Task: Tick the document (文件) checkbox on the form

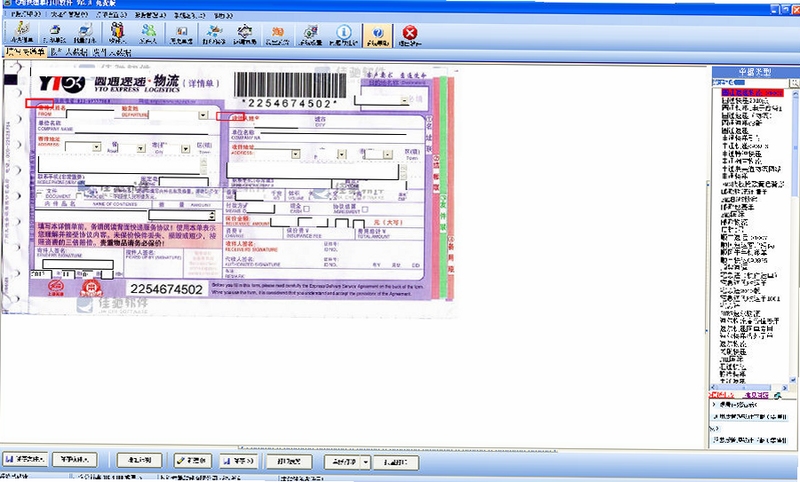Action: point(40,193)
